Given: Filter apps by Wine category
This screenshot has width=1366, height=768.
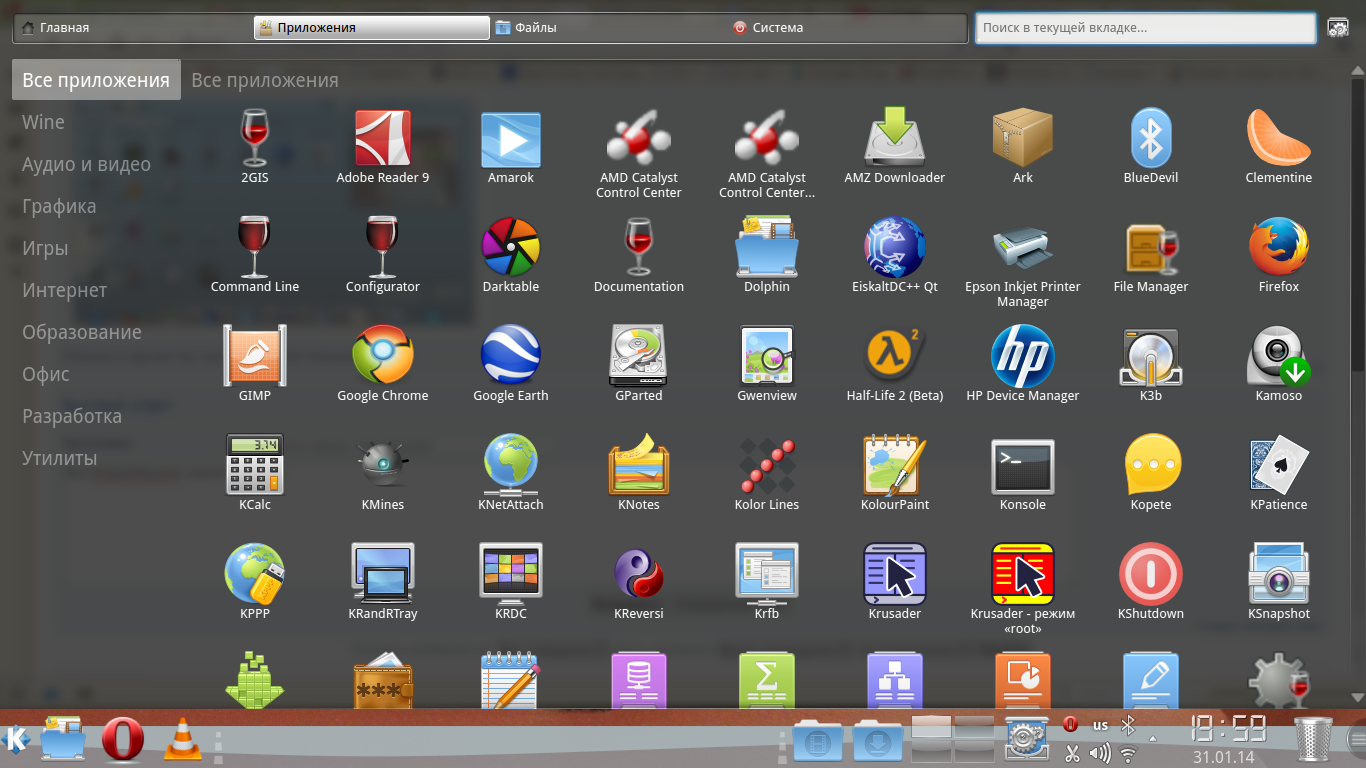Looking at the screenshot, I should click(x=44, y=123).
